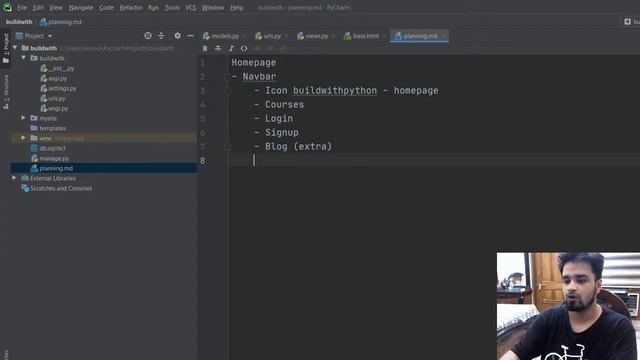Select __init__.py in project tree
Viewport: 640px width, 360px height.
pos(57,68)
